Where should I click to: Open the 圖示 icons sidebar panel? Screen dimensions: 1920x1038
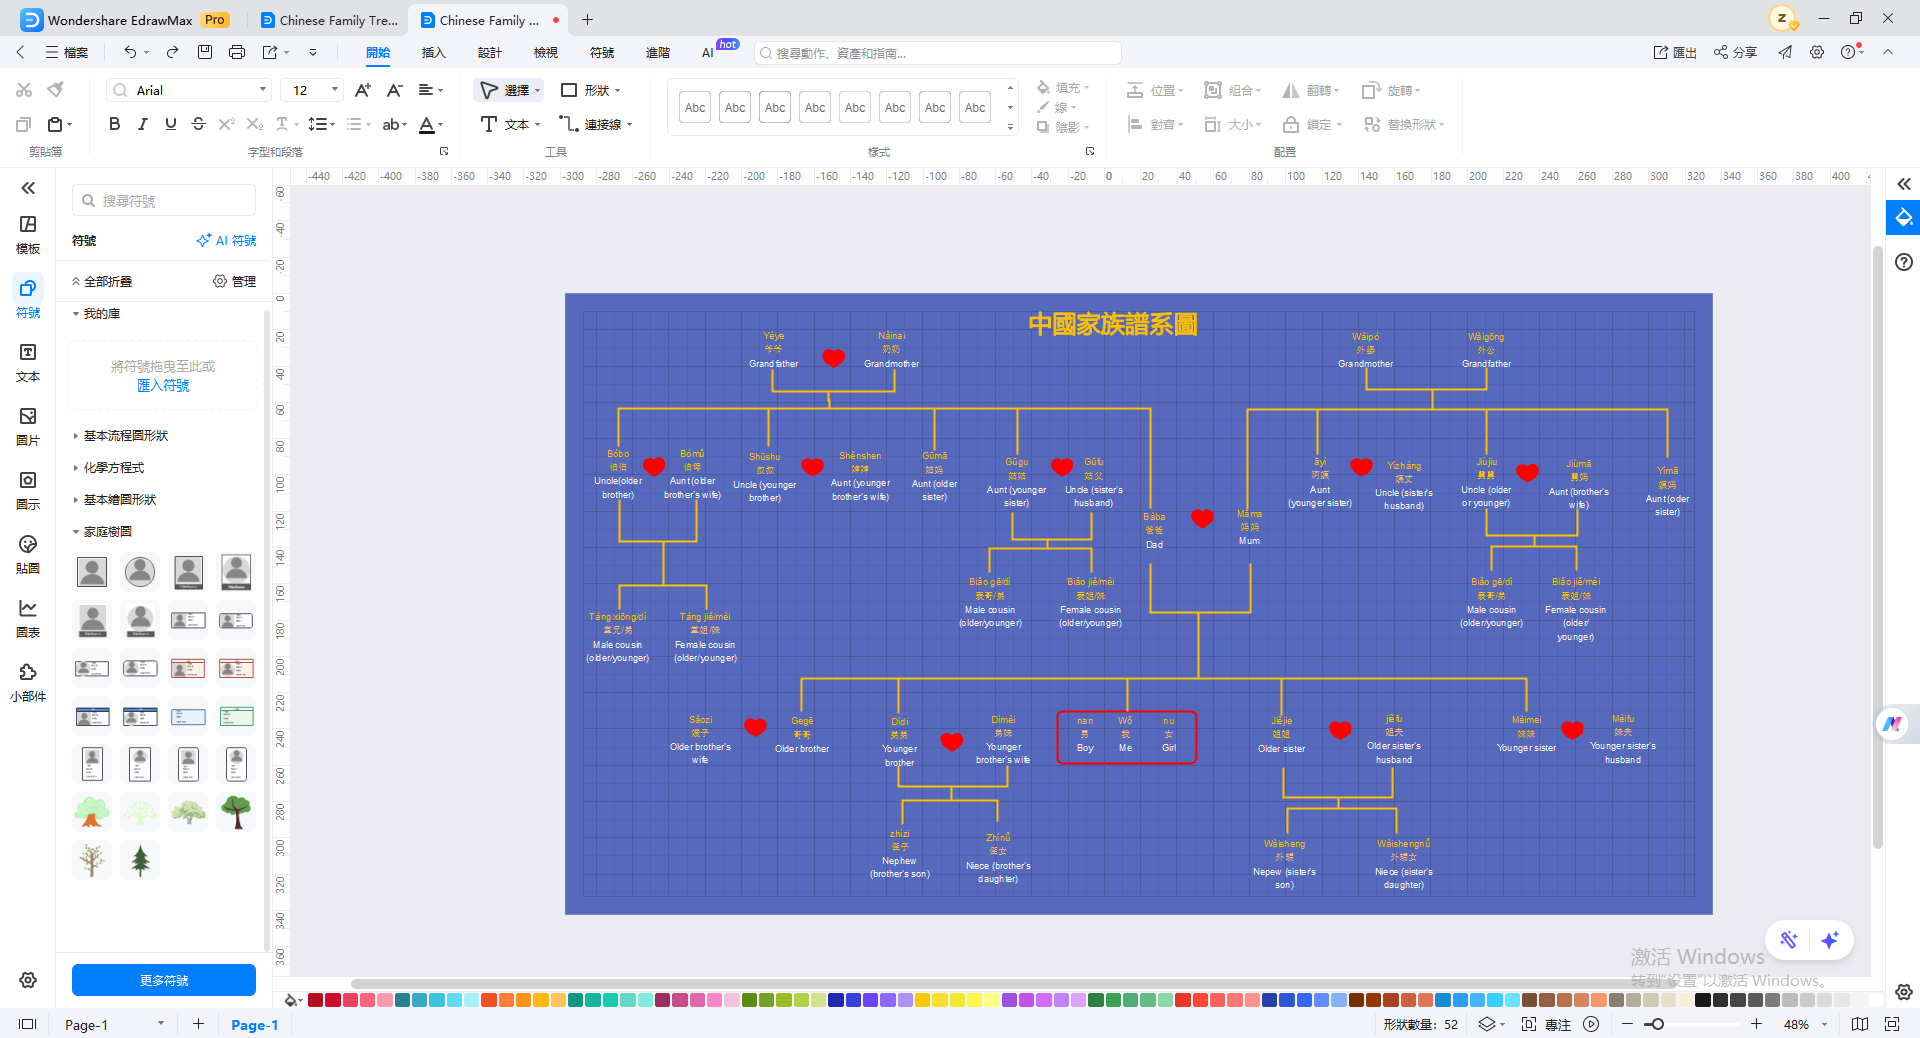click(28, 491)
